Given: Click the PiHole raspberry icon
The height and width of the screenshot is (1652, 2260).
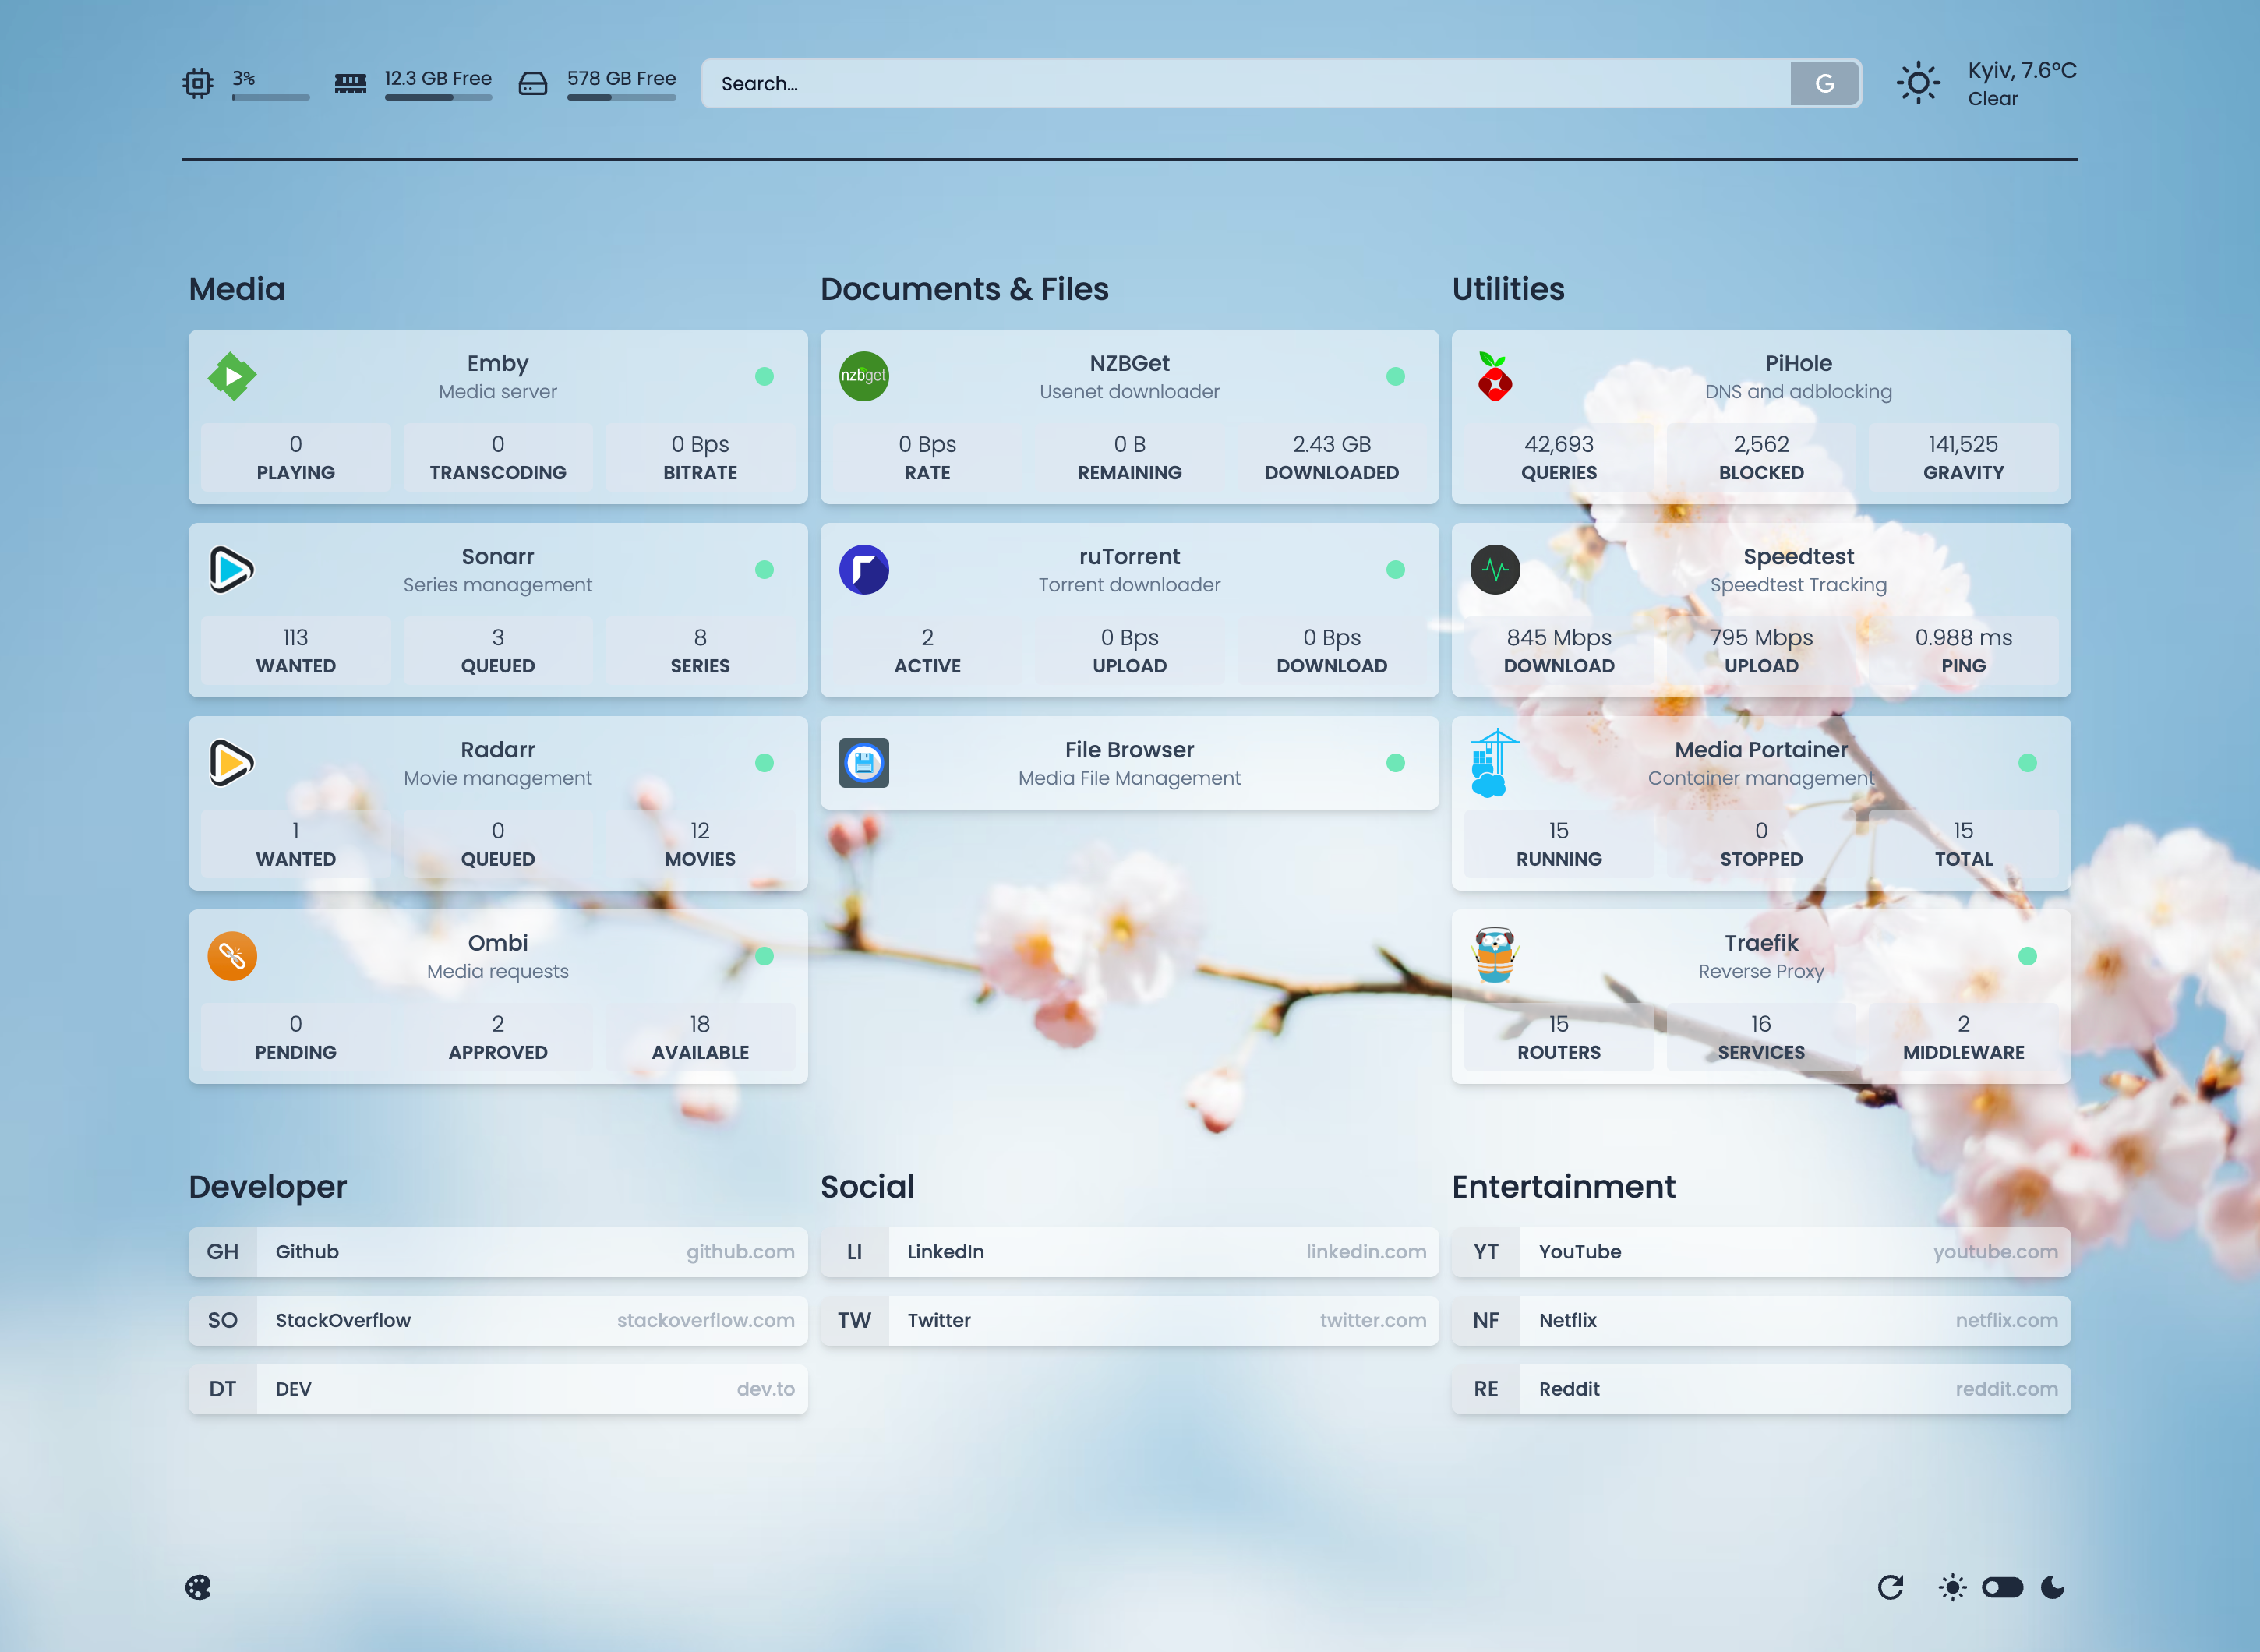Looking at the screenshot, I should (1494, 376).
